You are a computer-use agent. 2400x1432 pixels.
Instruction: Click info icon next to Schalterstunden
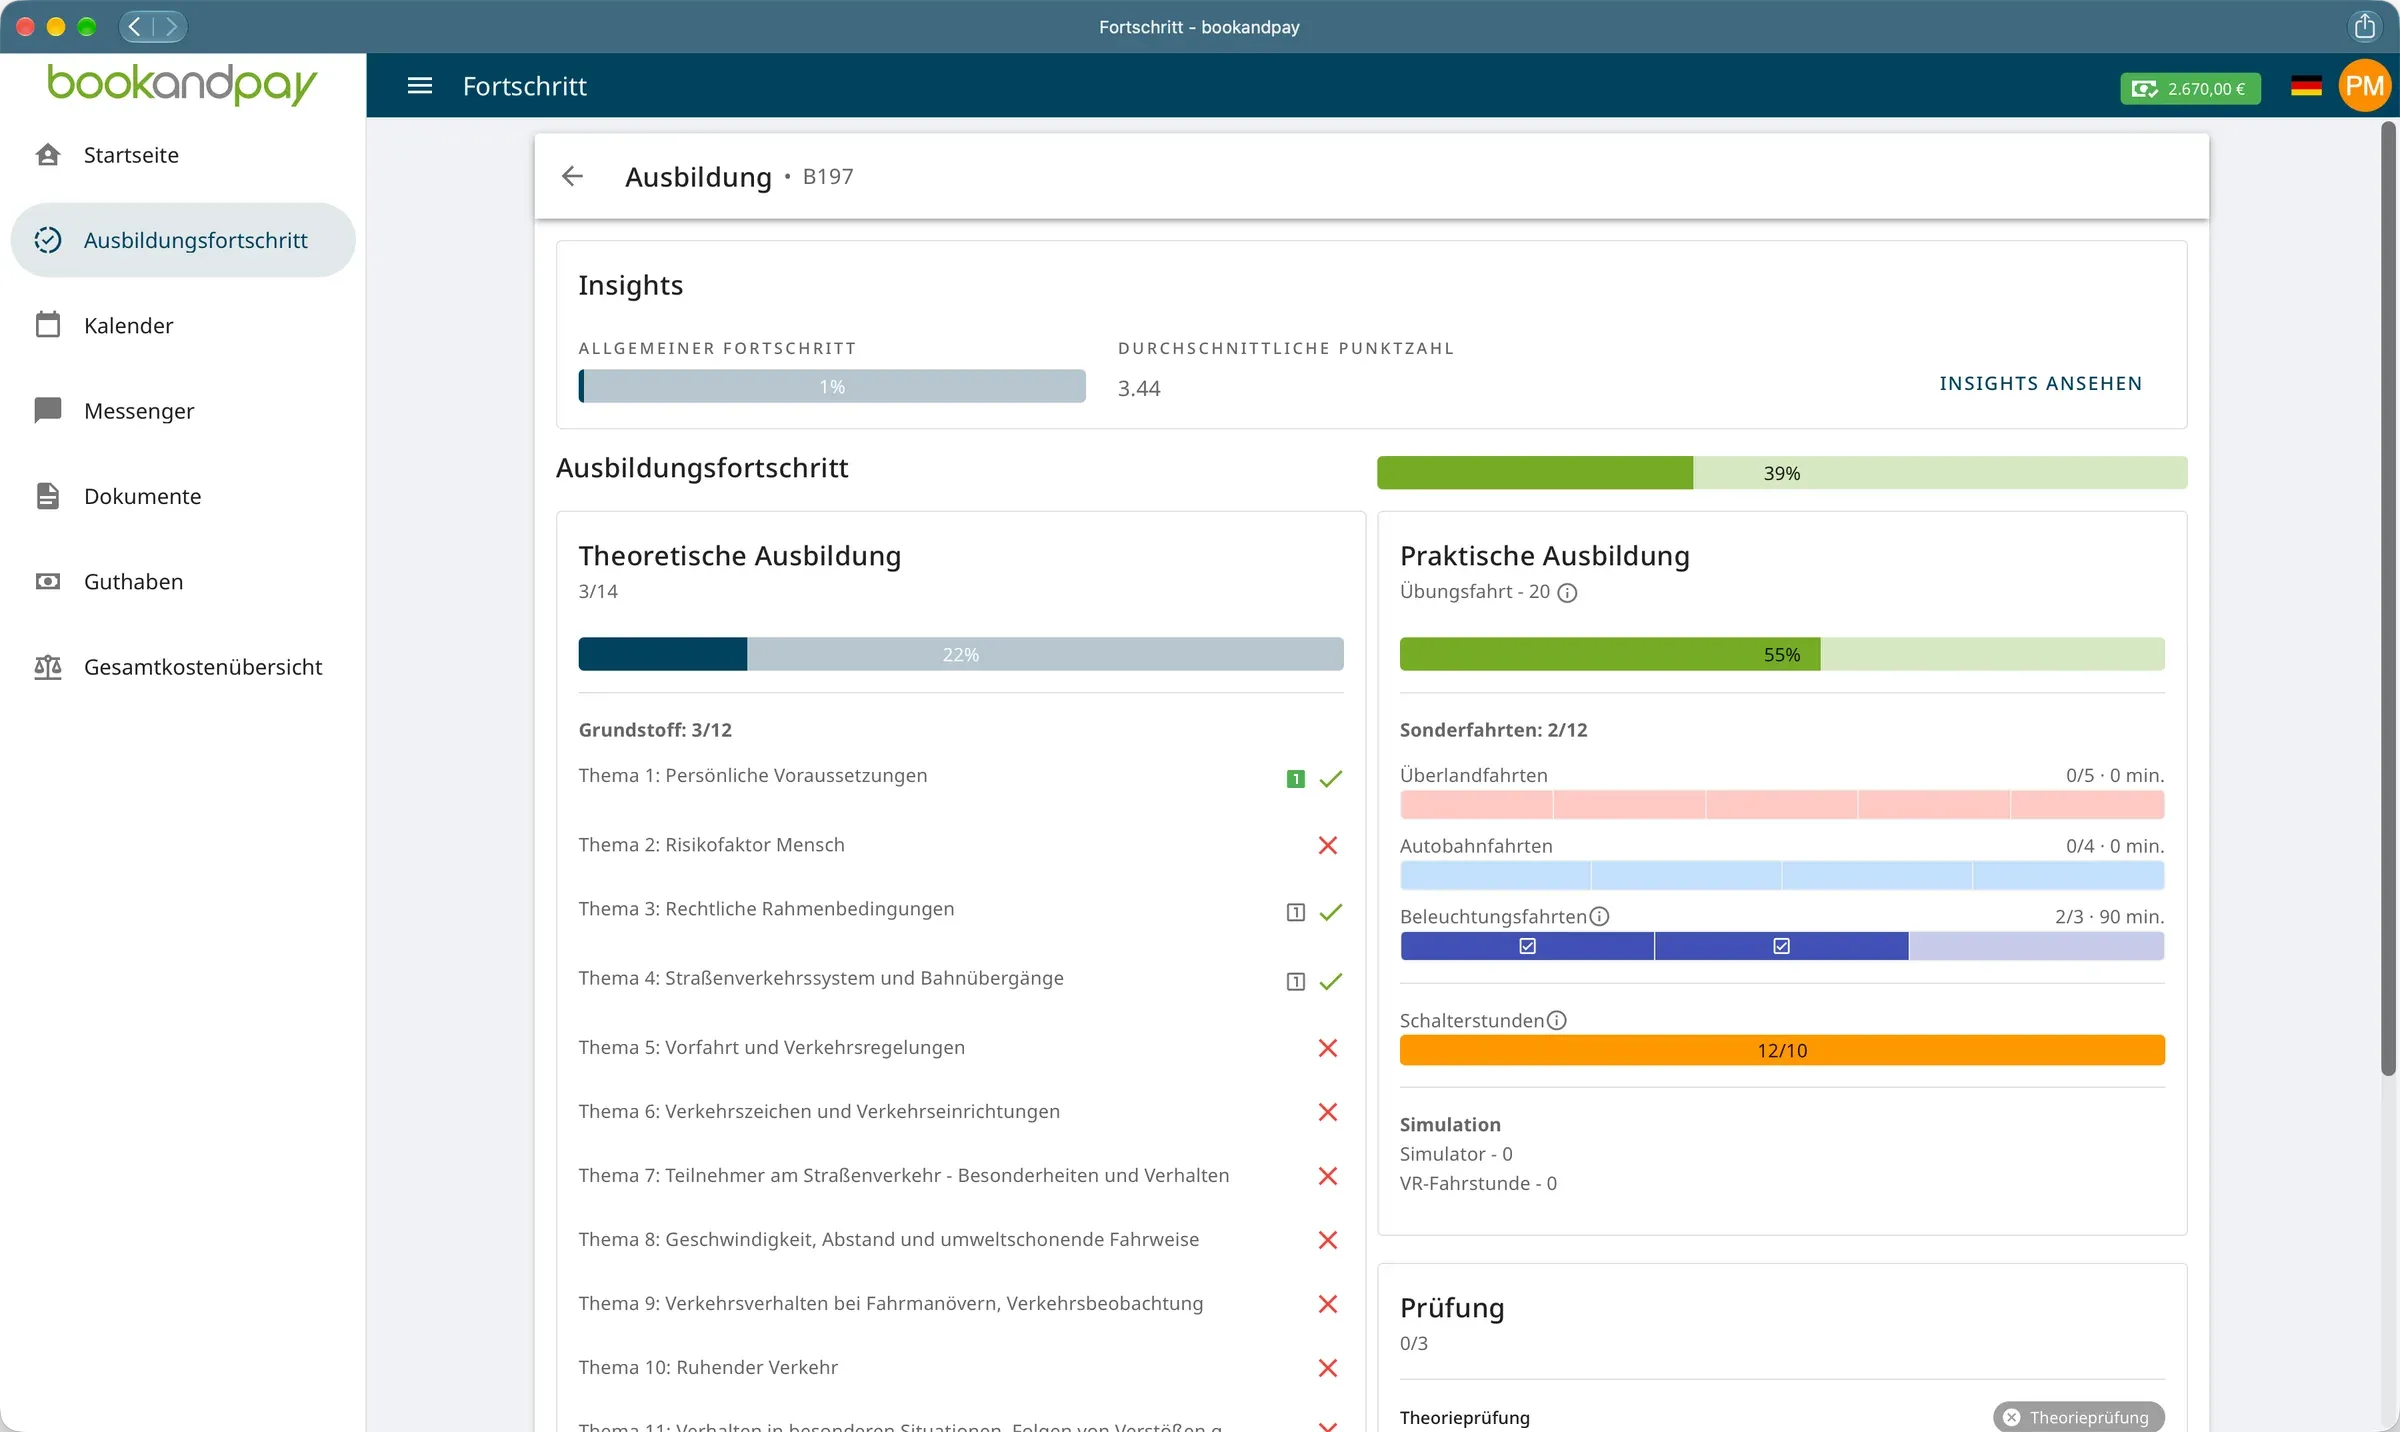coord(1556,1020)
